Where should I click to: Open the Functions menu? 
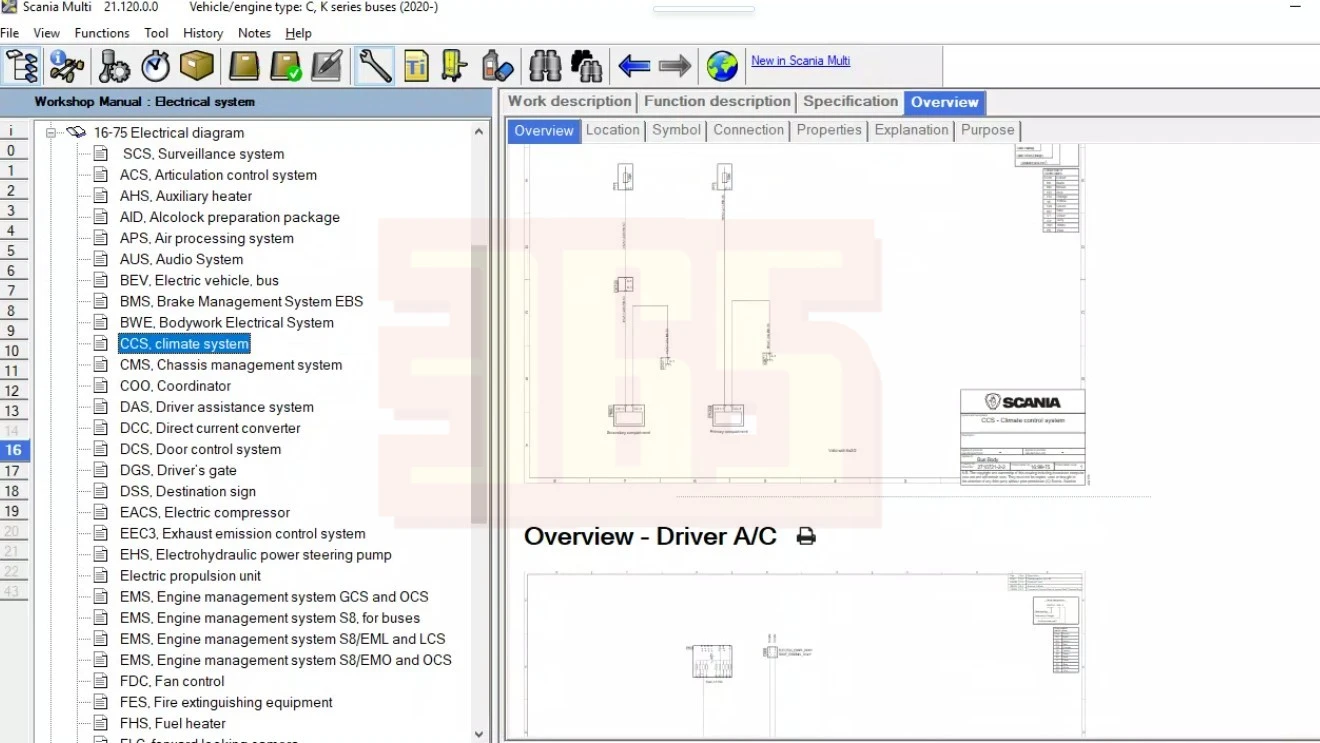click(x=102, y=33)
